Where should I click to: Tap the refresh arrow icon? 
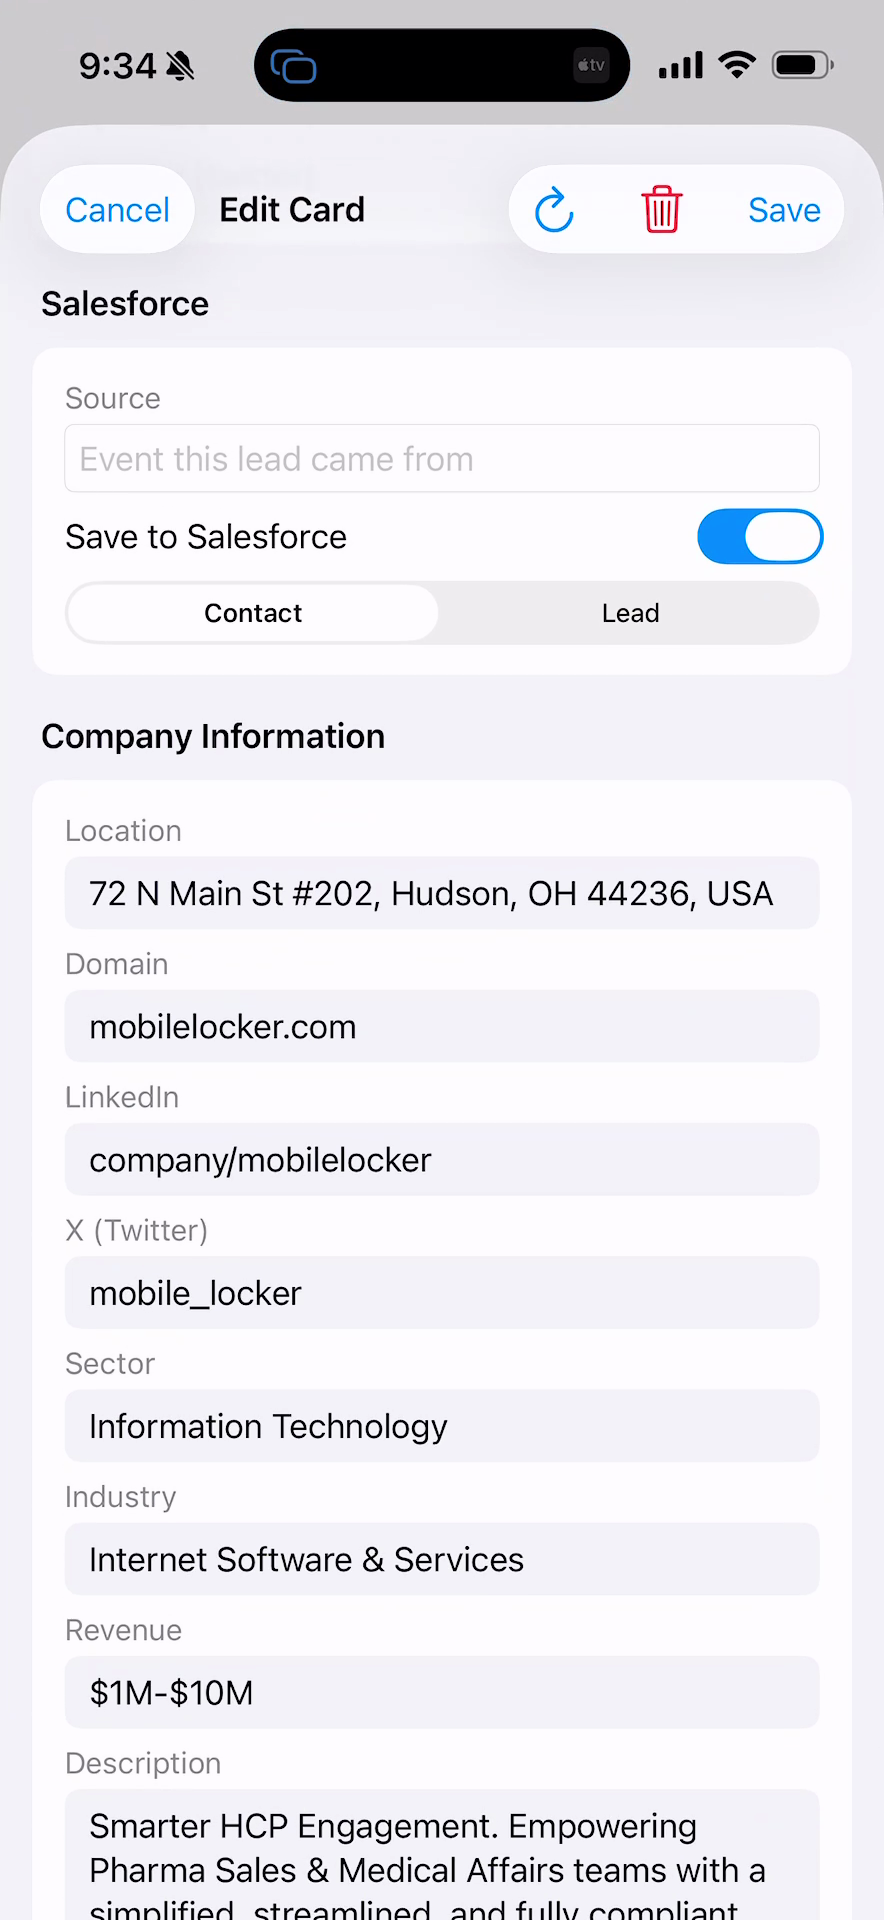pos(554,210)
